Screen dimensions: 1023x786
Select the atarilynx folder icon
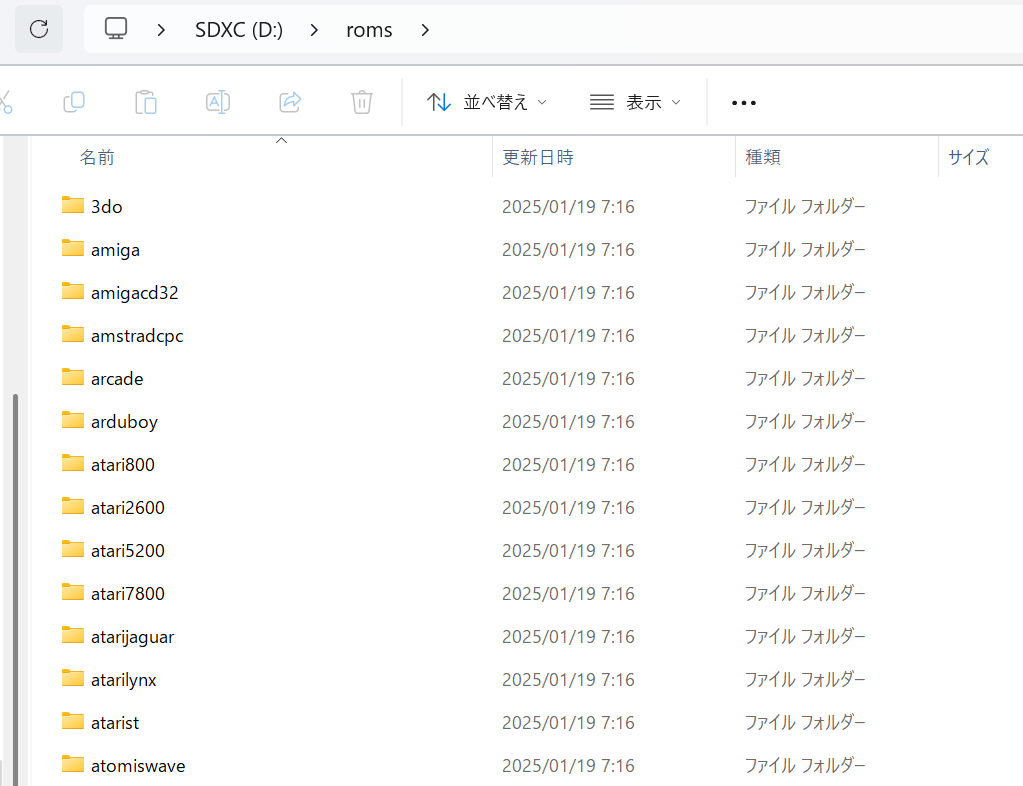(73, 678)
